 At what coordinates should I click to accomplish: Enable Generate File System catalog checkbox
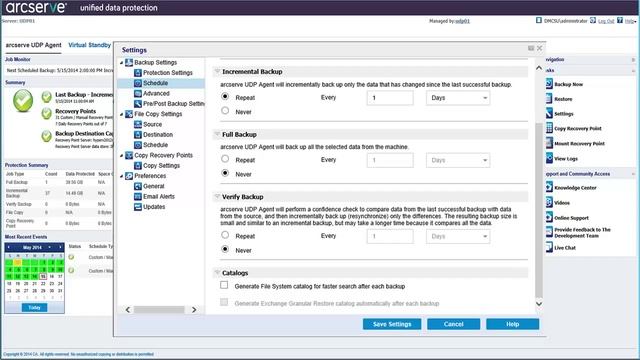[224, 285]
